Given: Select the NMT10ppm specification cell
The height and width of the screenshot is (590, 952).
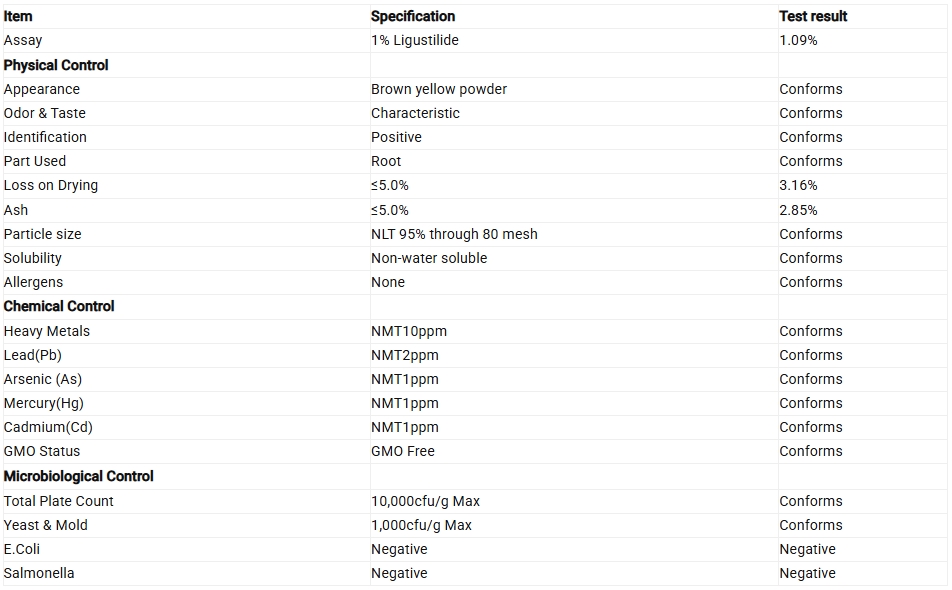Looking at the screenshot, I should coord(409,331).
